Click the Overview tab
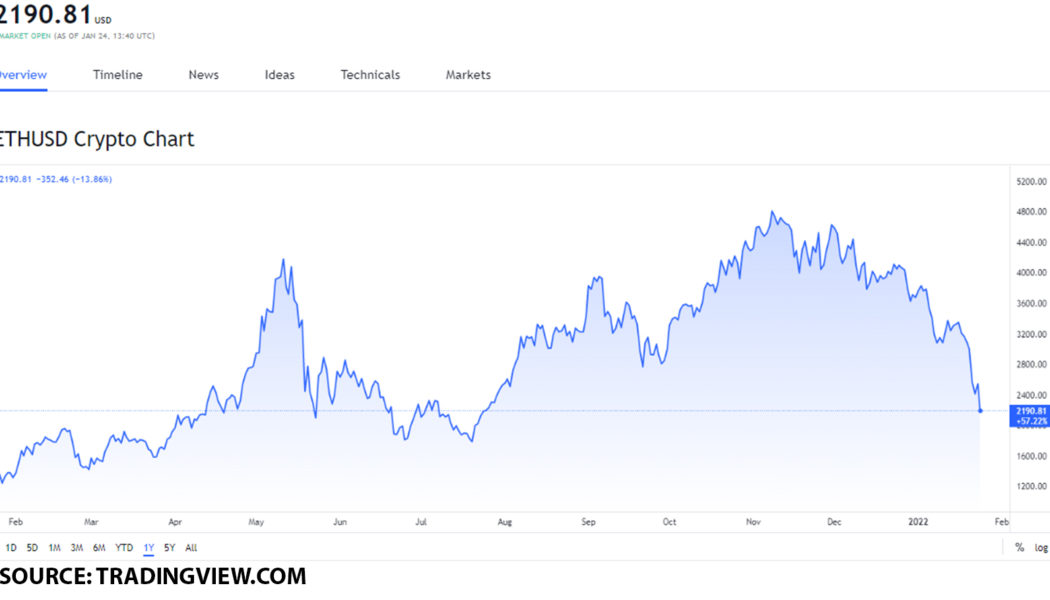The height and width of the screenshot is (600, 1050). (x=22, y=75)
